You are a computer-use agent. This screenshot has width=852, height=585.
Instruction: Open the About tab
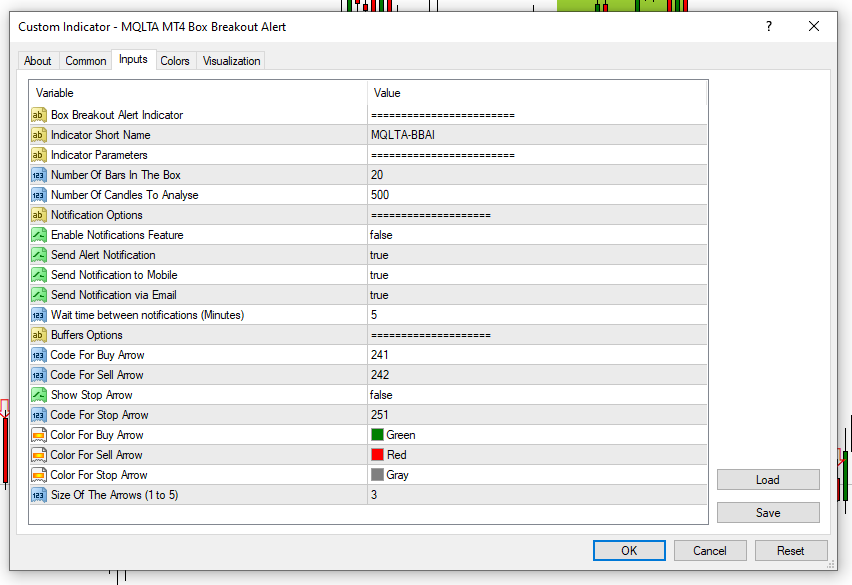pos(37,61)
